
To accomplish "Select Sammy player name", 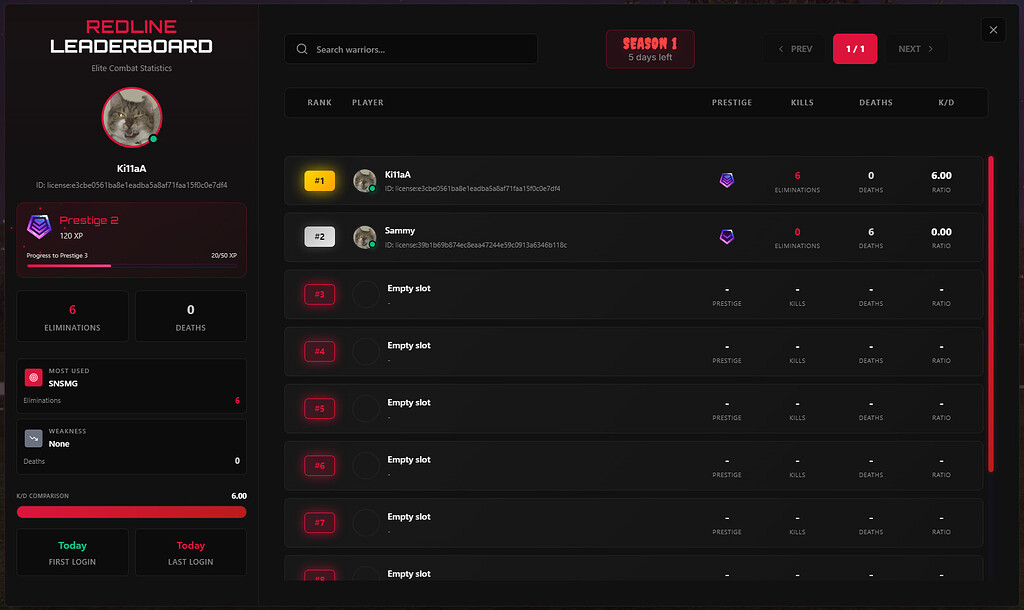I will (x=400, y=231).
